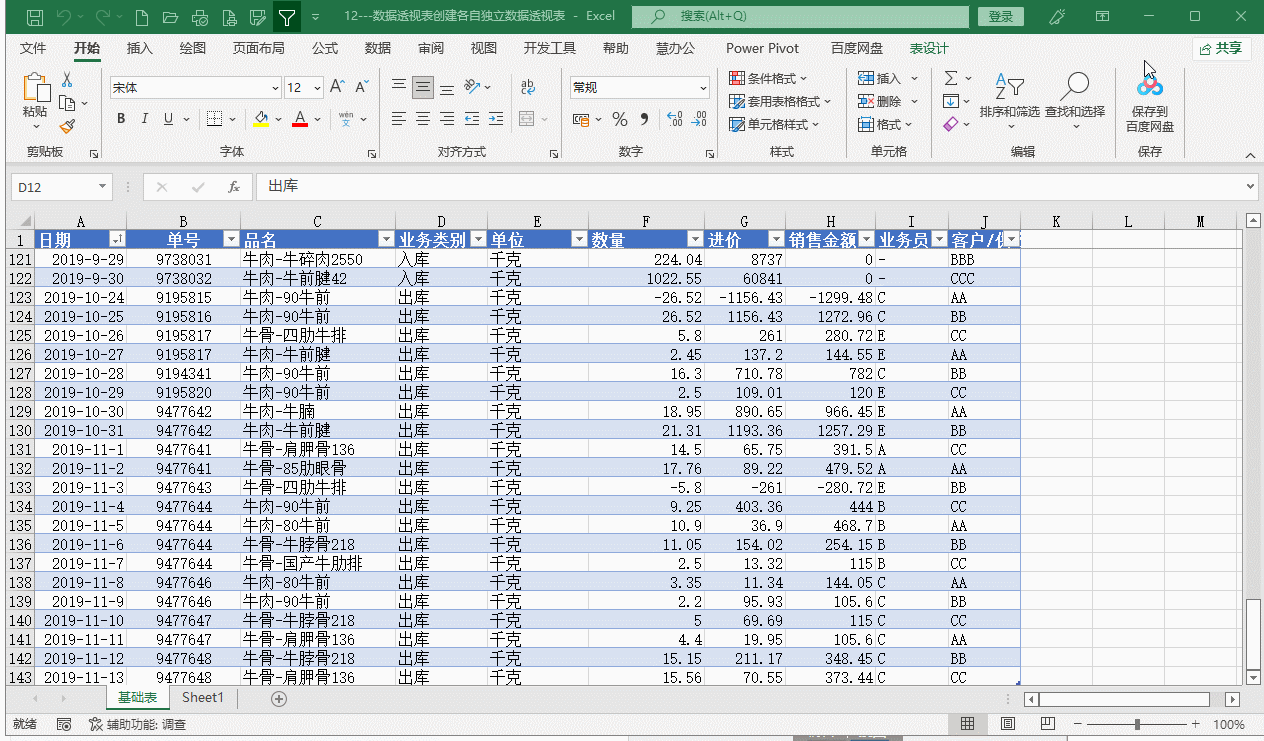1264x741 pixels.
Task: Switch to the 插入 Insert tab
Action: click(x=140, y=48)
